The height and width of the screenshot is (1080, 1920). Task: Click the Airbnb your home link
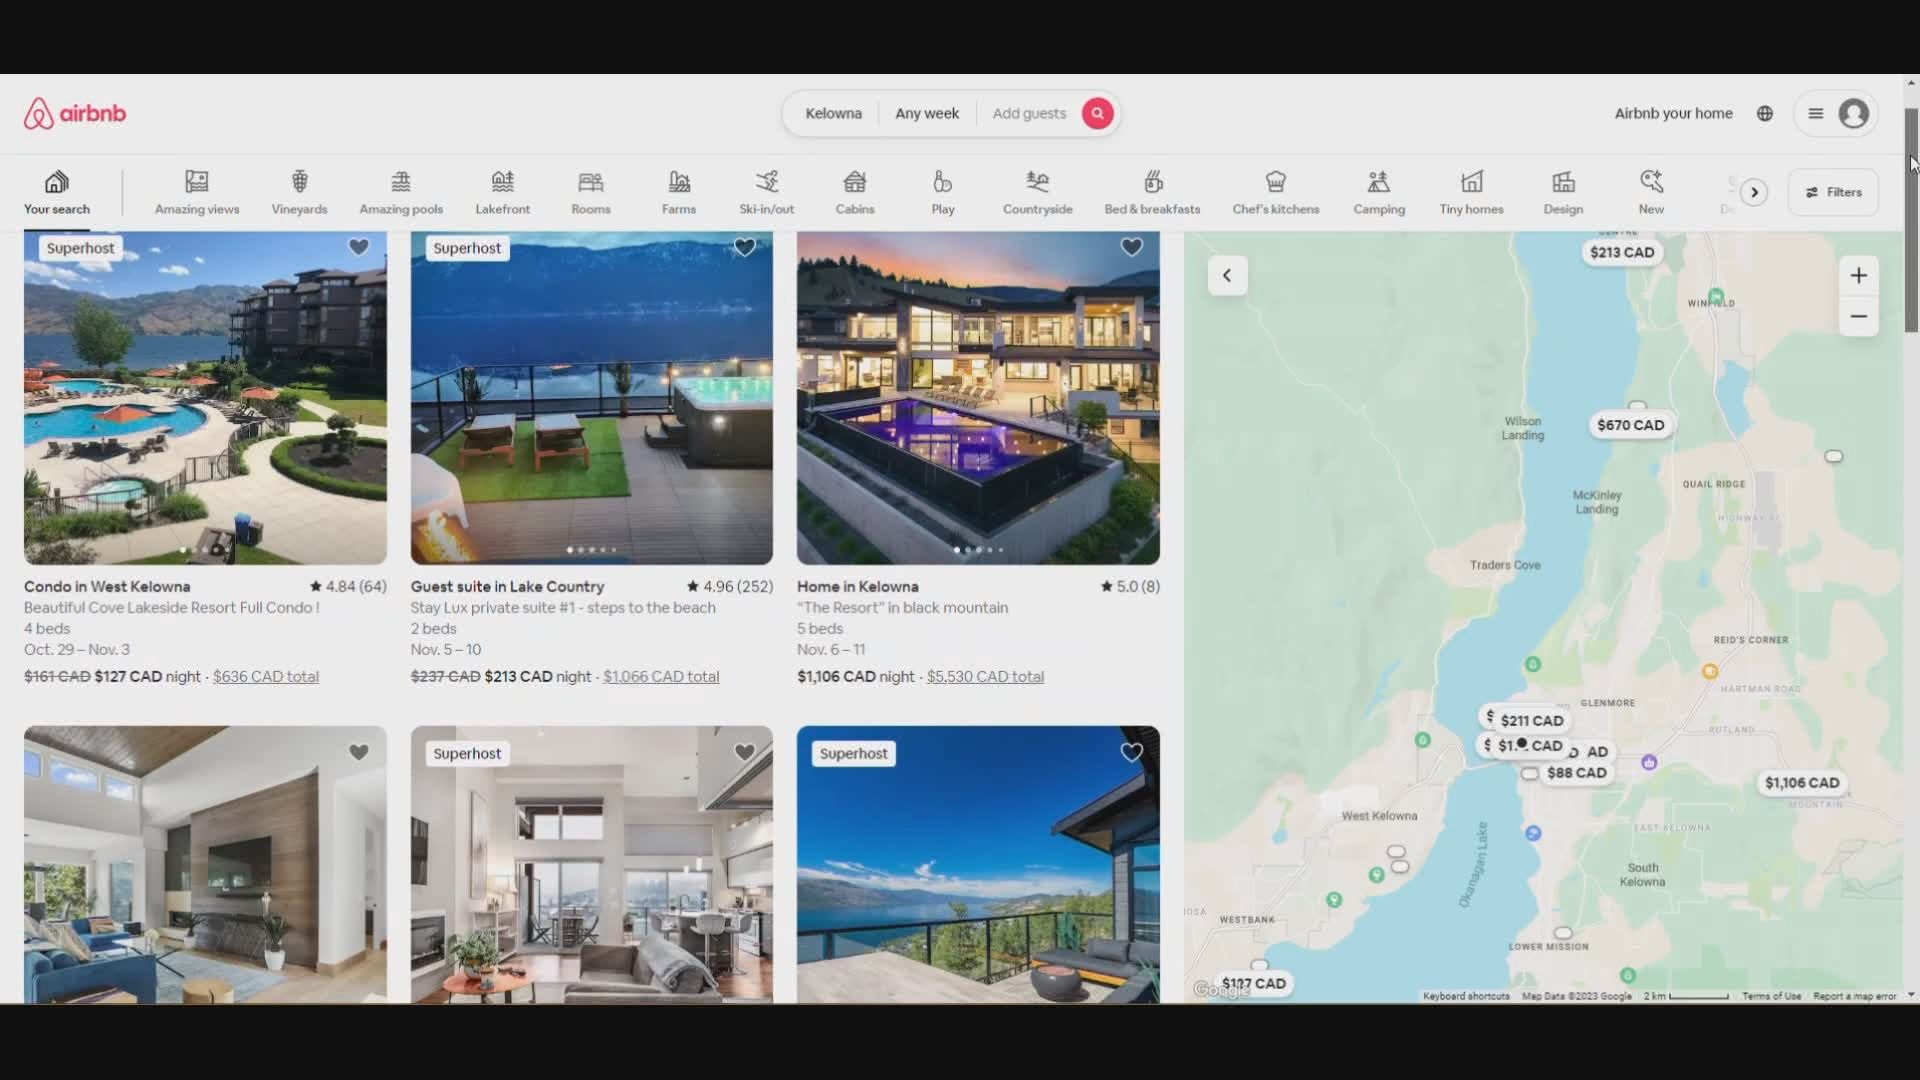(1673, 113)
